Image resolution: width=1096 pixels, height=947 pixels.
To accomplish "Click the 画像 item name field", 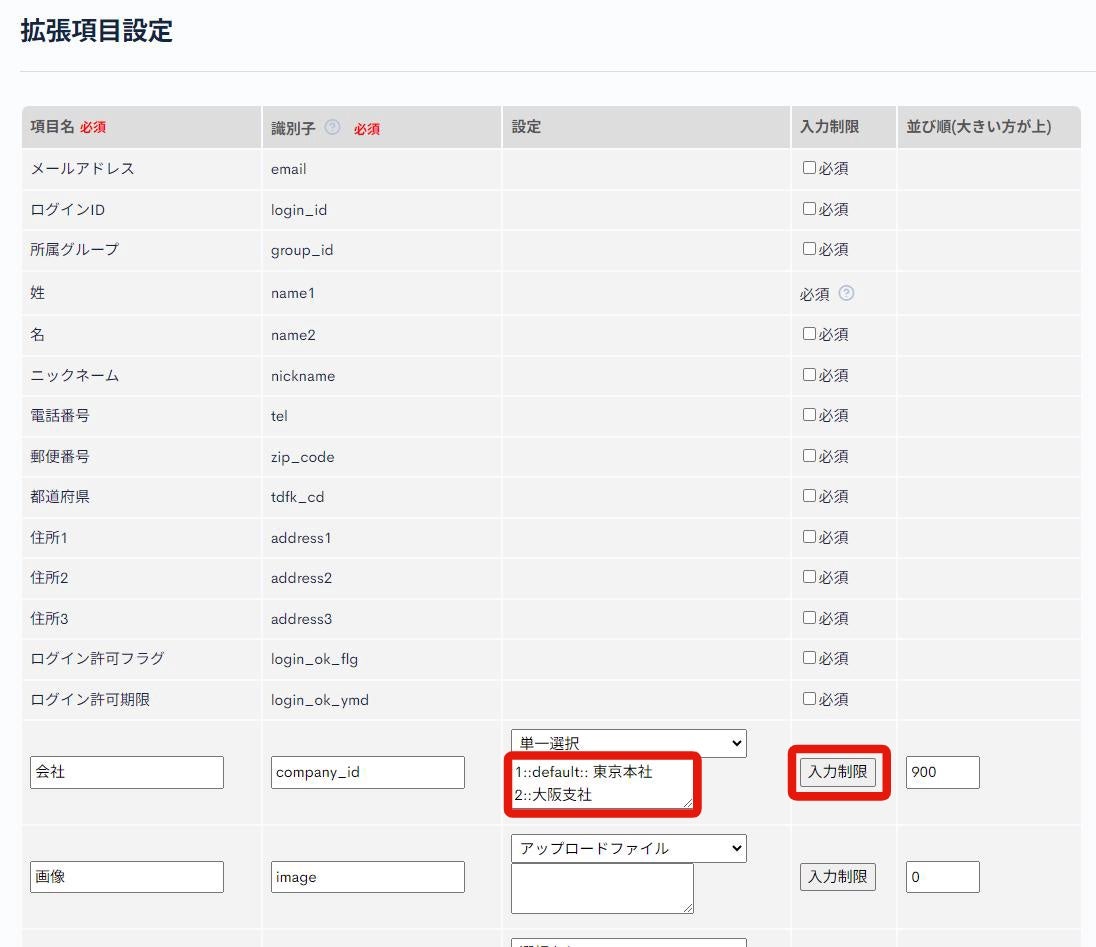I will 127,877.
